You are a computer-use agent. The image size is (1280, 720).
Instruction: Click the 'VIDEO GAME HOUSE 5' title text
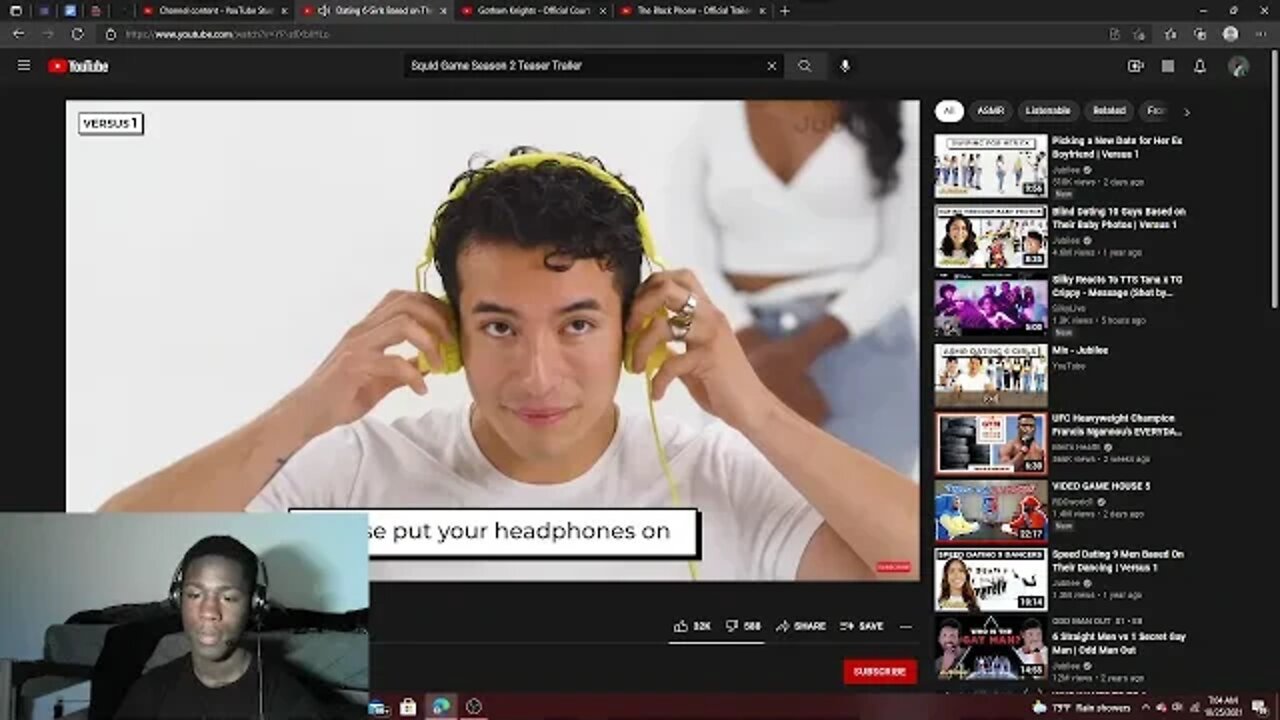[1101, 486]
